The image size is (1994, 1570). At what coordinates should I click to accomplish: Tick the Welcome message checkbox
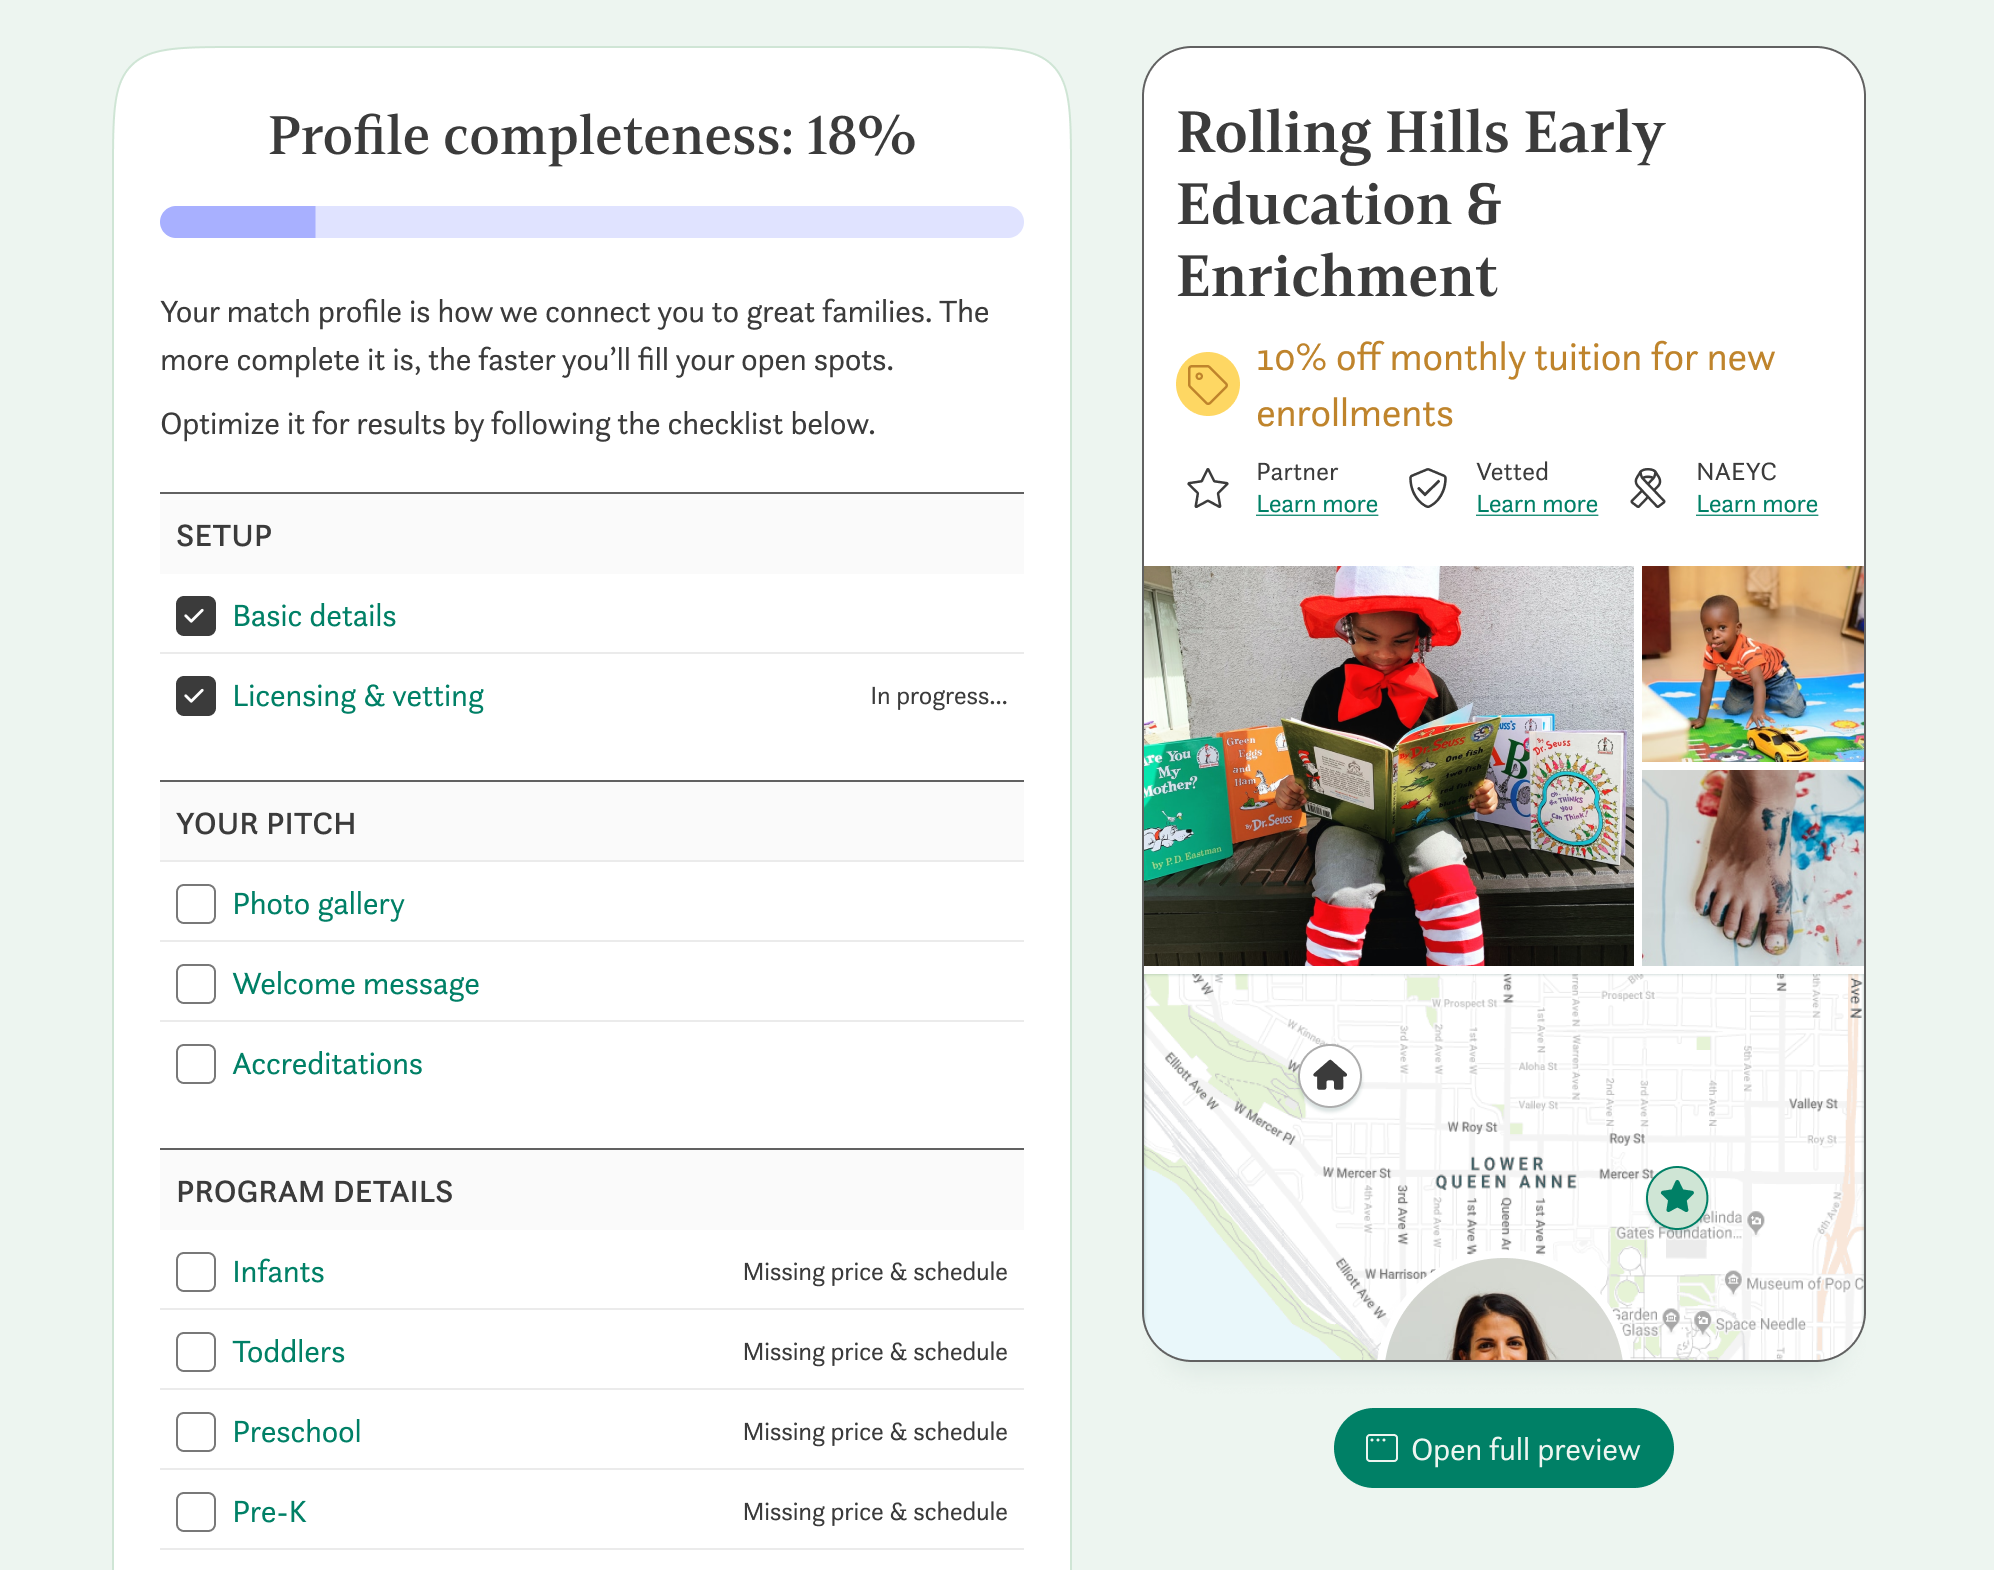196,984
